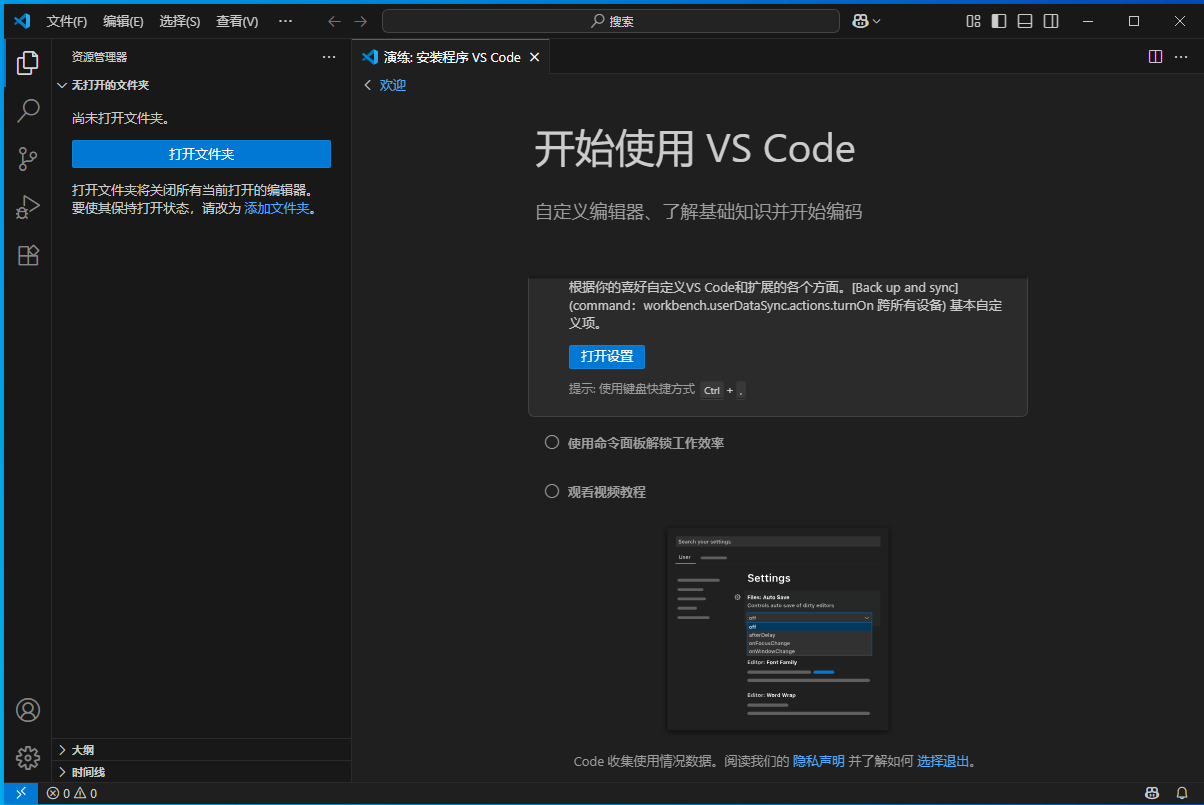Click the '尚未打开文件夹。' text
Viewport: 1204px width, 805px height.
click(121, 118)
